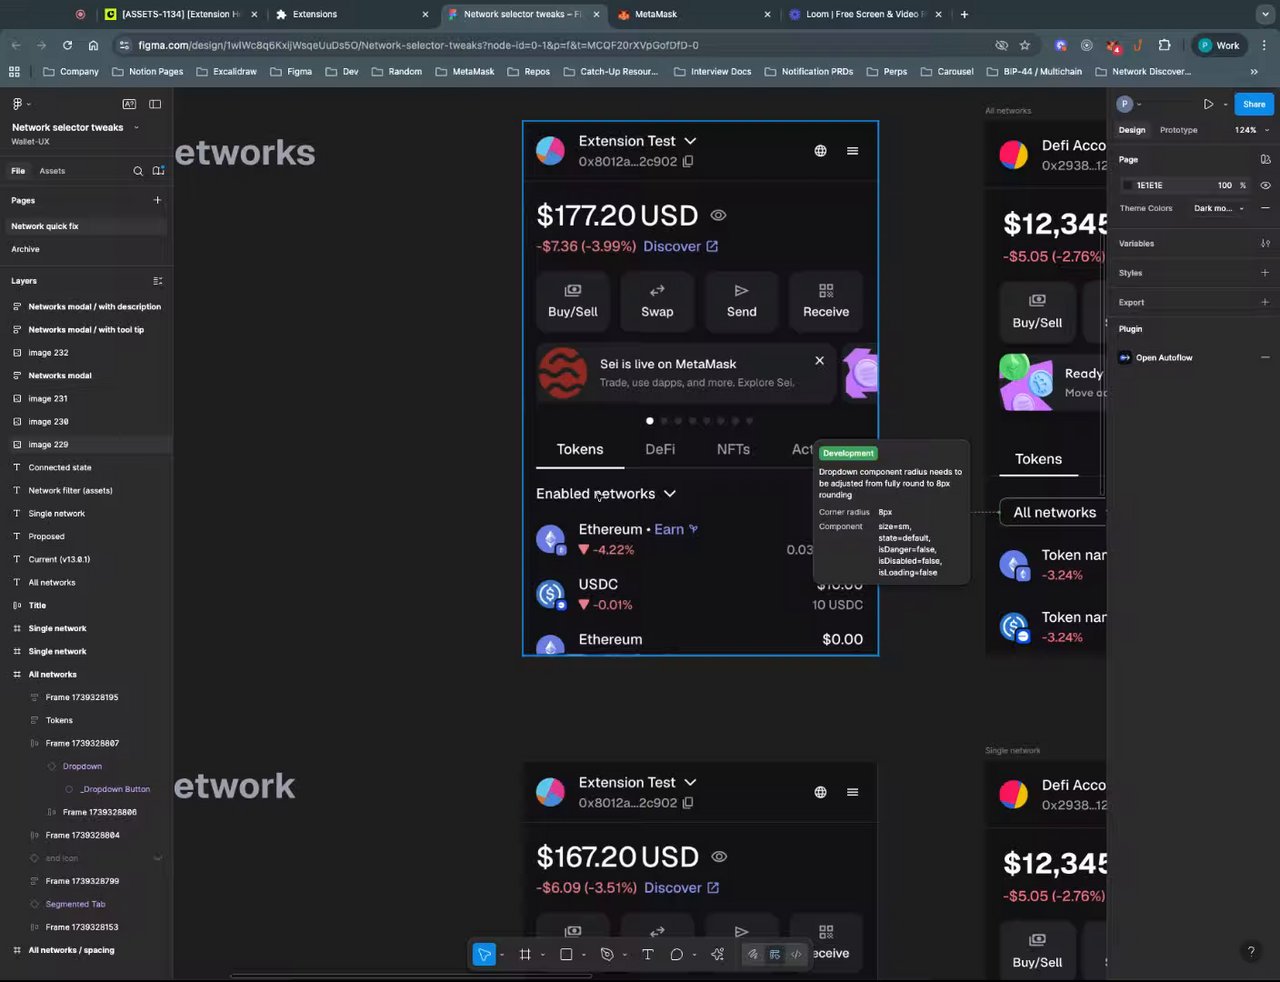Screen dimensions: 1280x982
Task: Switch to Dev Mode code toggle
Action: tap(796, 954)
